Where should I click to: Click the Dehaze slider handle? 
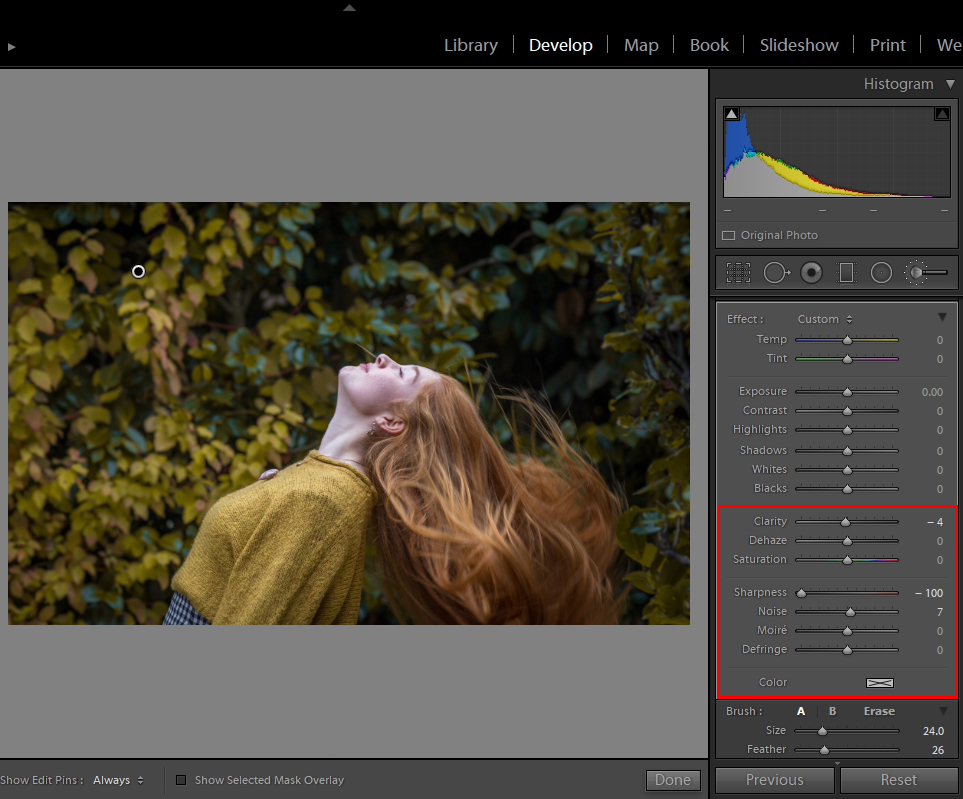click(848, 541)
